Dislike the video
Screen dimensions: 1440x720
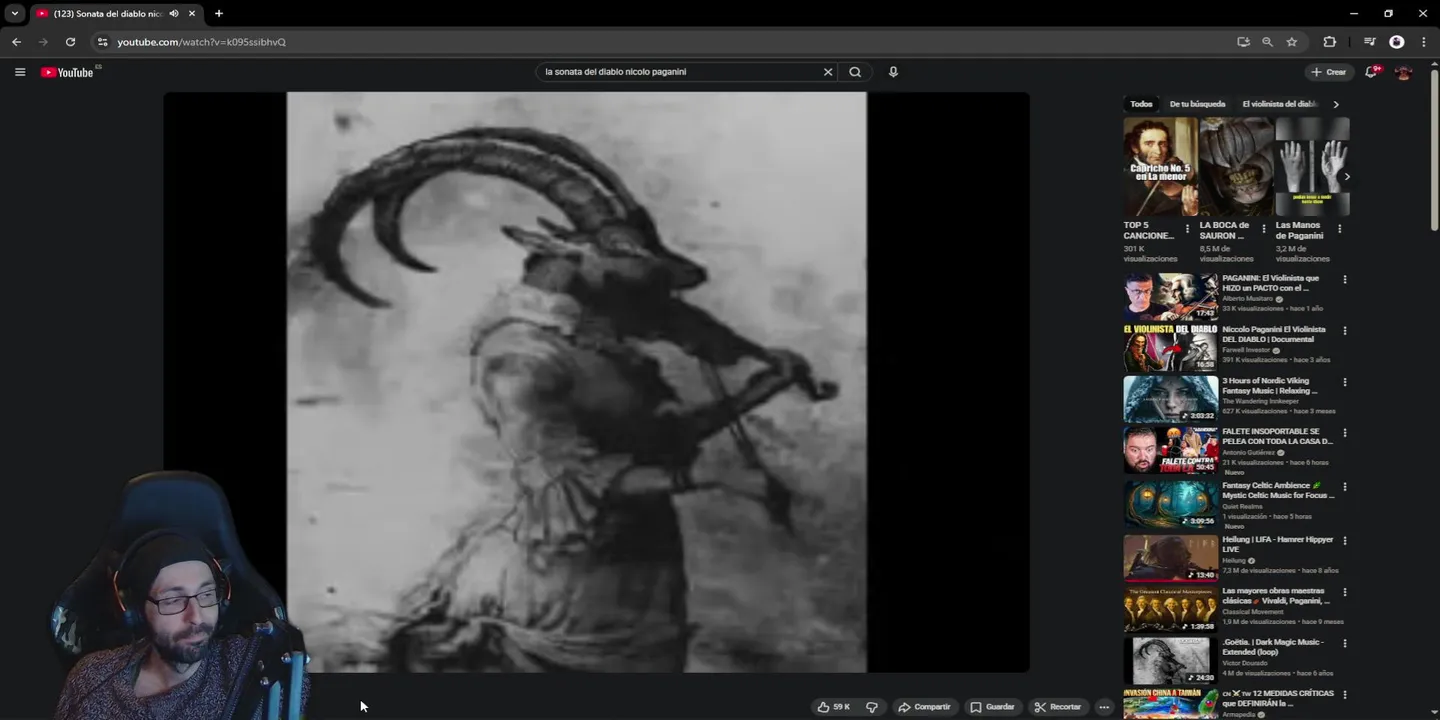(x=872, y=707)
